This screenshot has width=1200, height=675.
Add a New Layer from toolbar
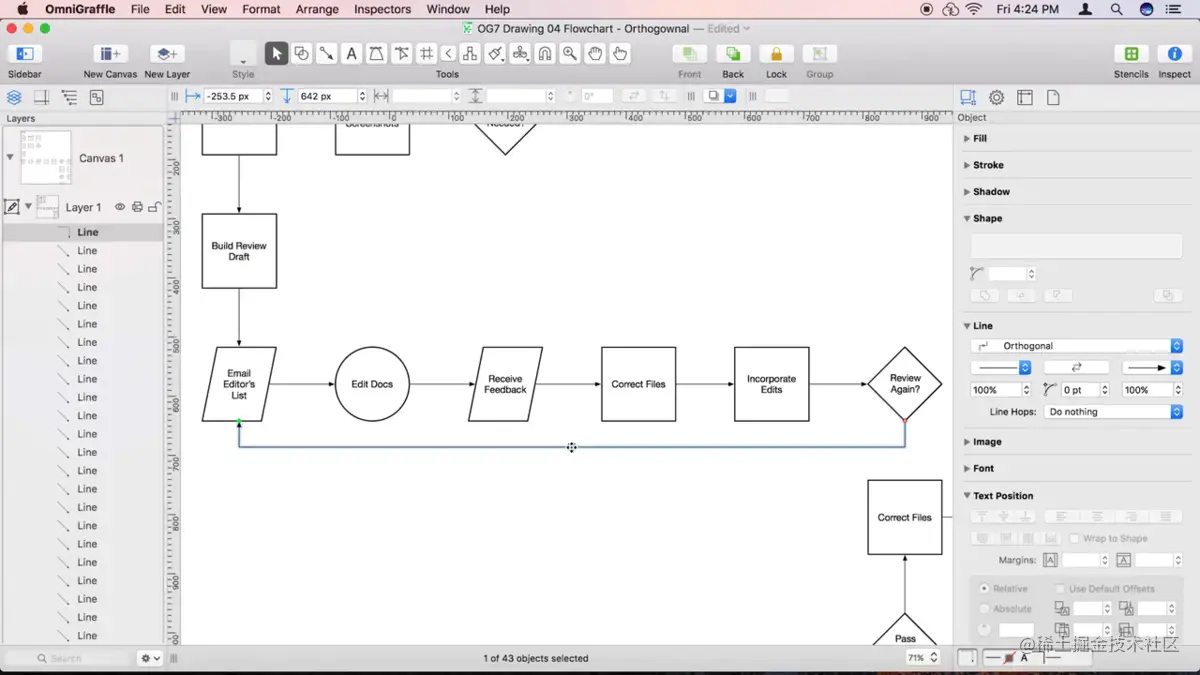(x=167, y=54)
